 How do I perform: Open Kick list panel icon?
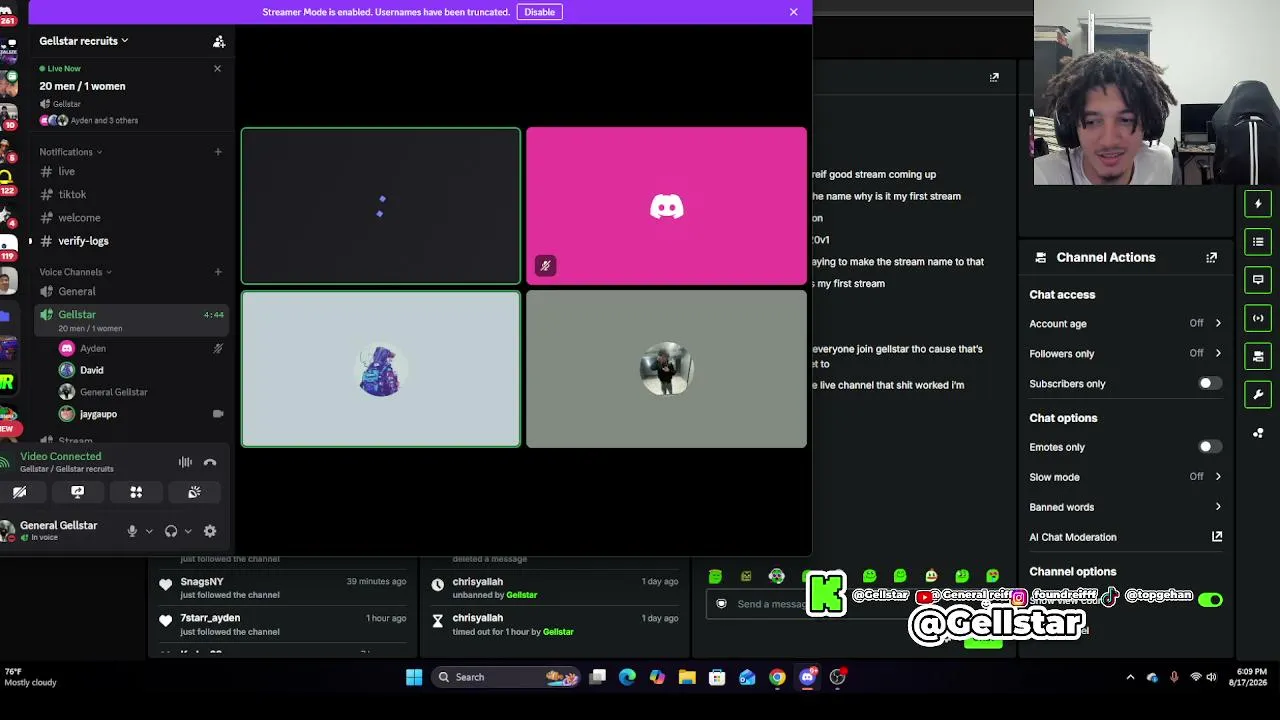click(1258, 242)
